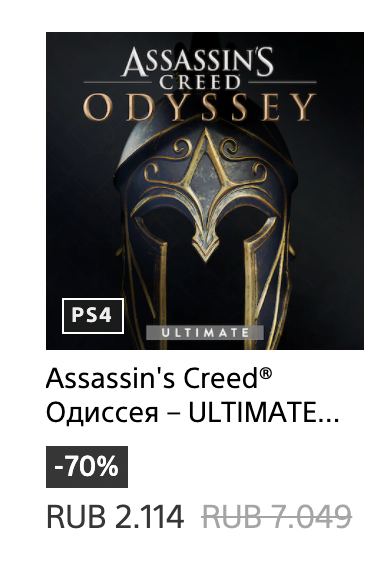Click the right spiral ornament on helmet
Image resolution: width=390 pixels, height=568 pixels.
point(230,147)
